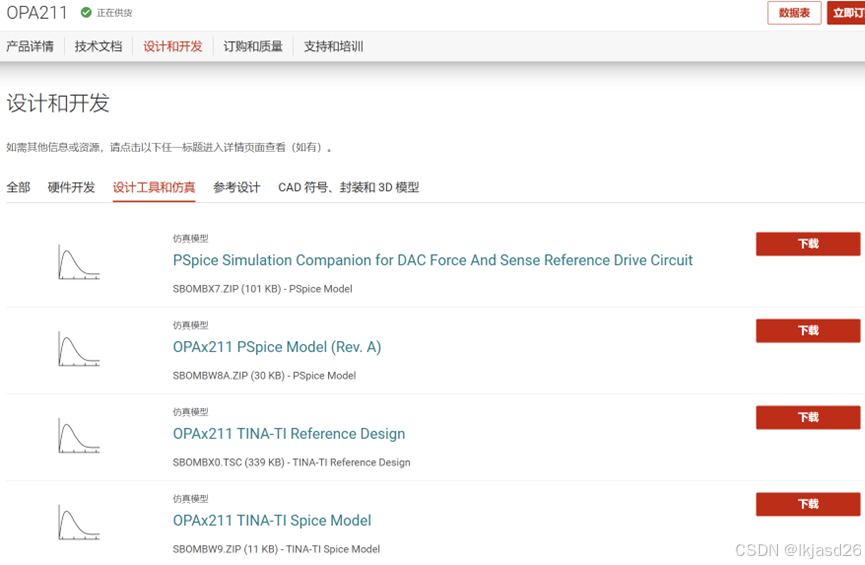Viewport: 865px width, 565px height.
Task: Select the 设计和开发 navigation tab
Action: tap(173, 46)
